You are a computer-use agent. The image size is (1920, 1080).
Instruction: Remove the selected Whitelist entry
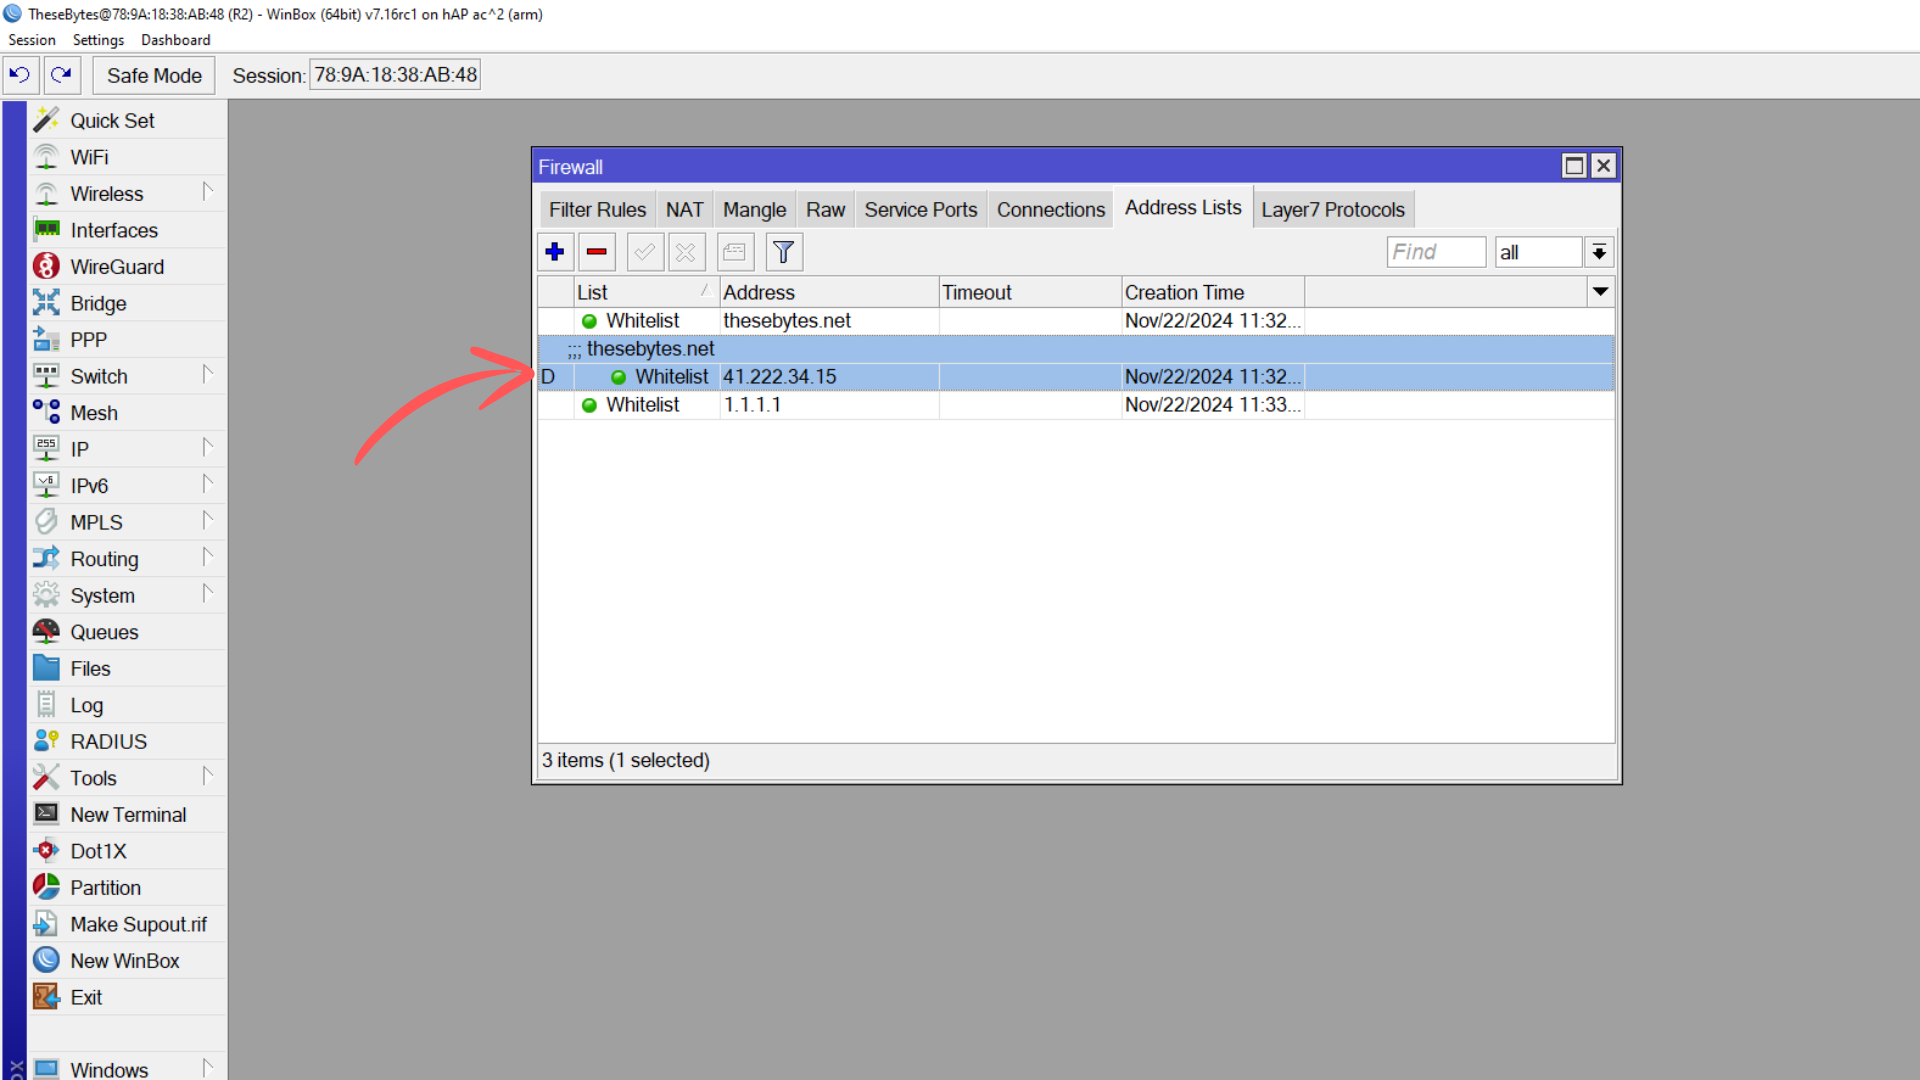(597, 251)
